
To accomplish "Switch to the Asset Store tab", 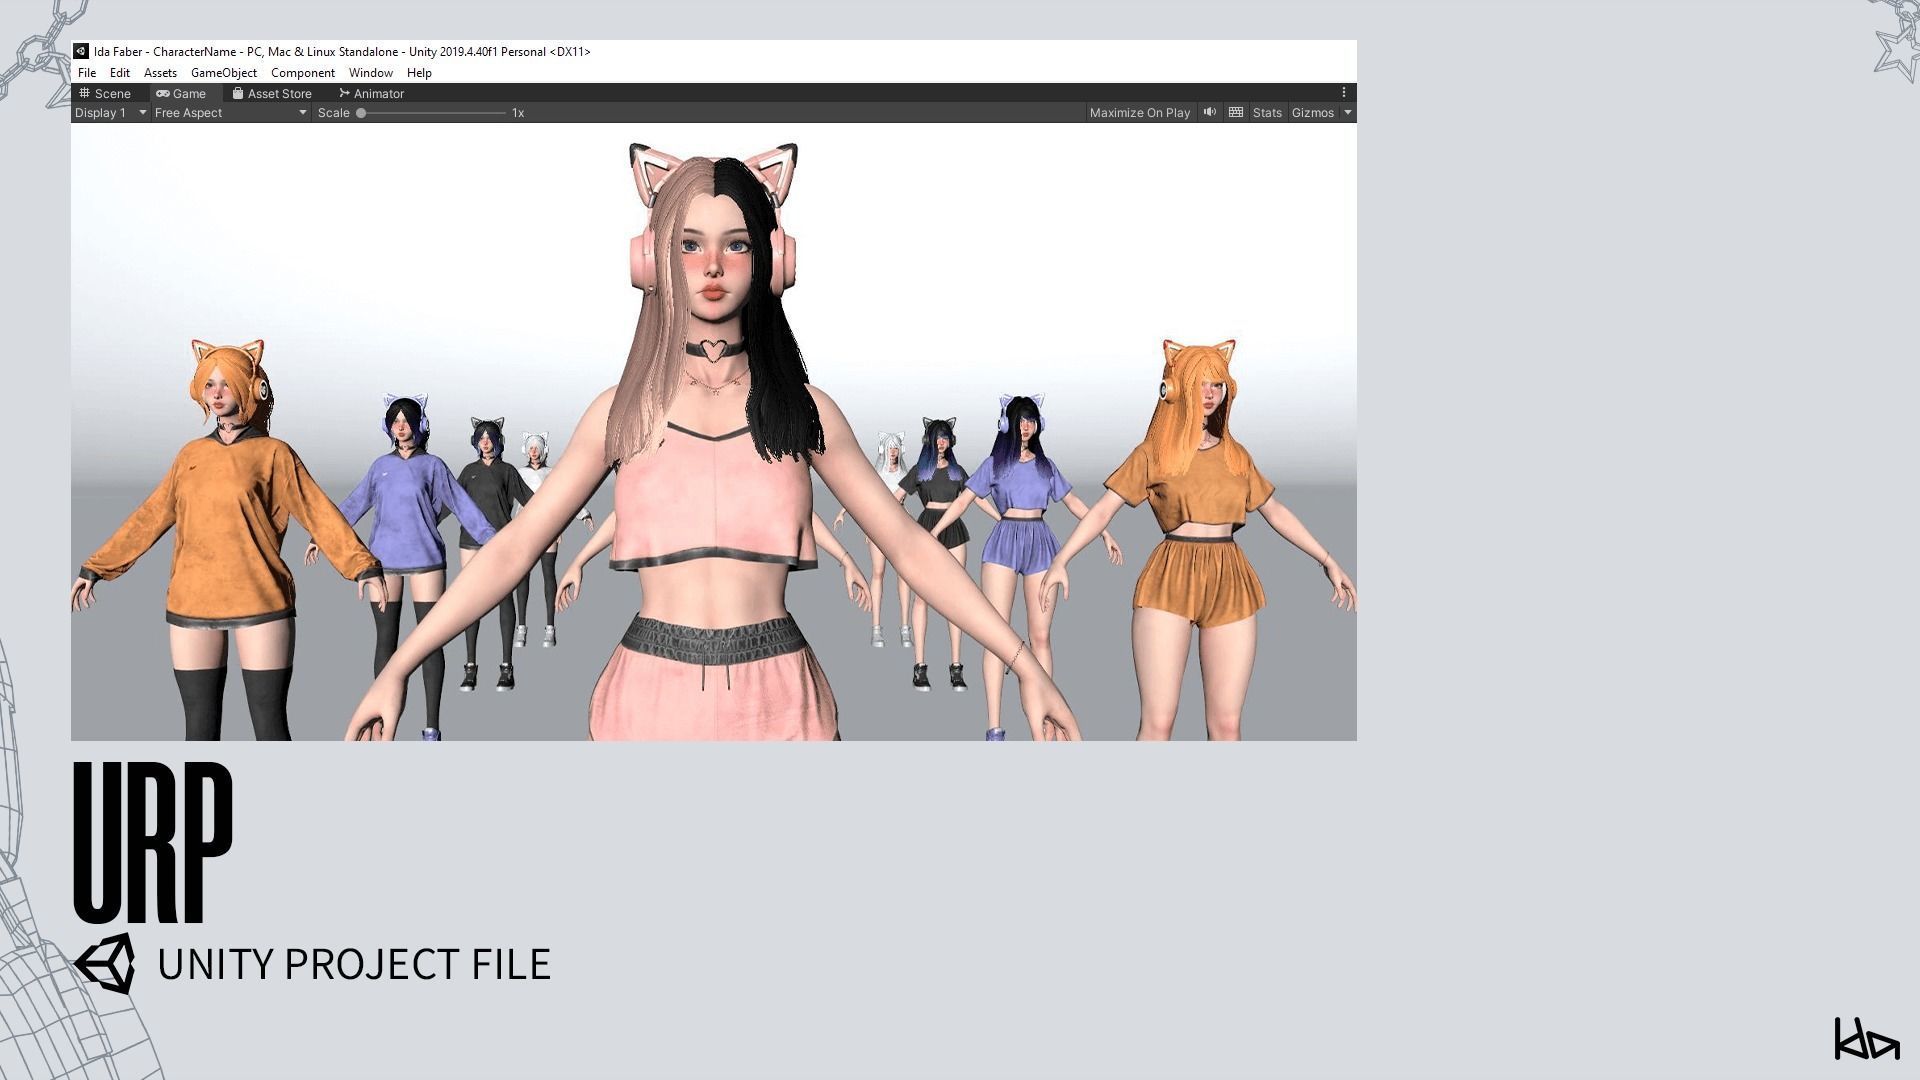I will [272, 93].
